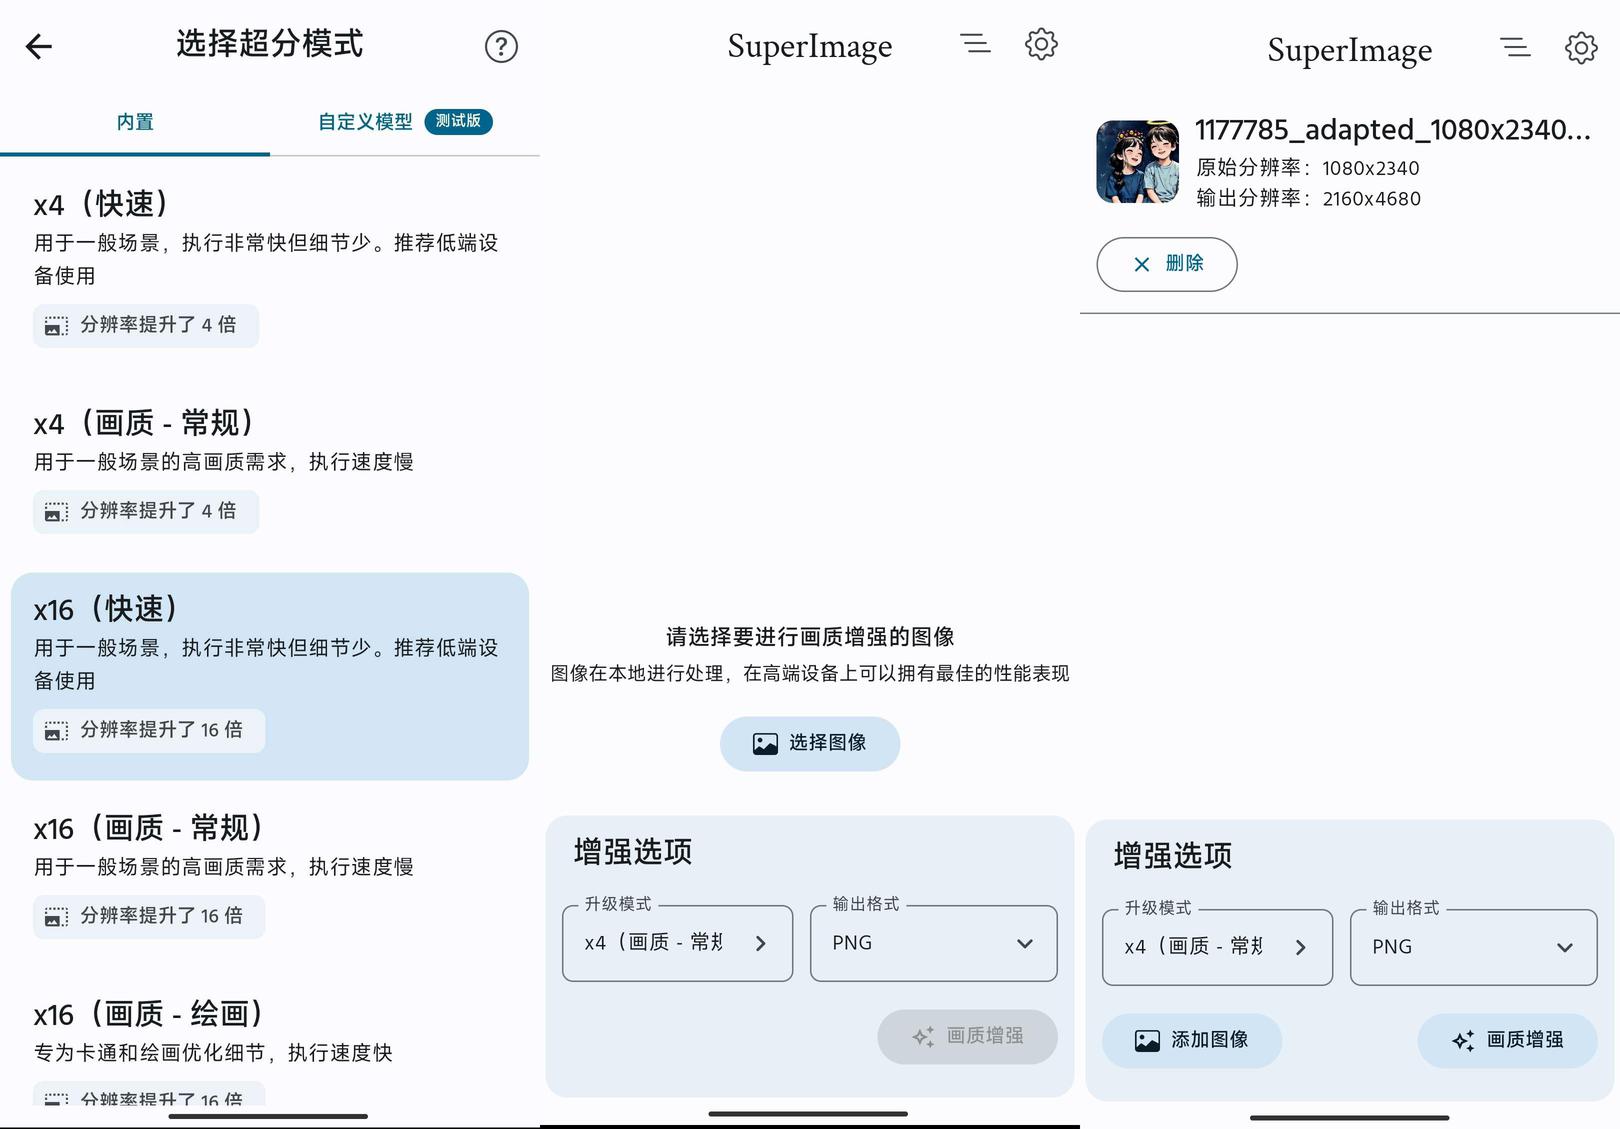Click the 添加图像 button
Screen dimensions: 1620x1129
[1192, 1040]
